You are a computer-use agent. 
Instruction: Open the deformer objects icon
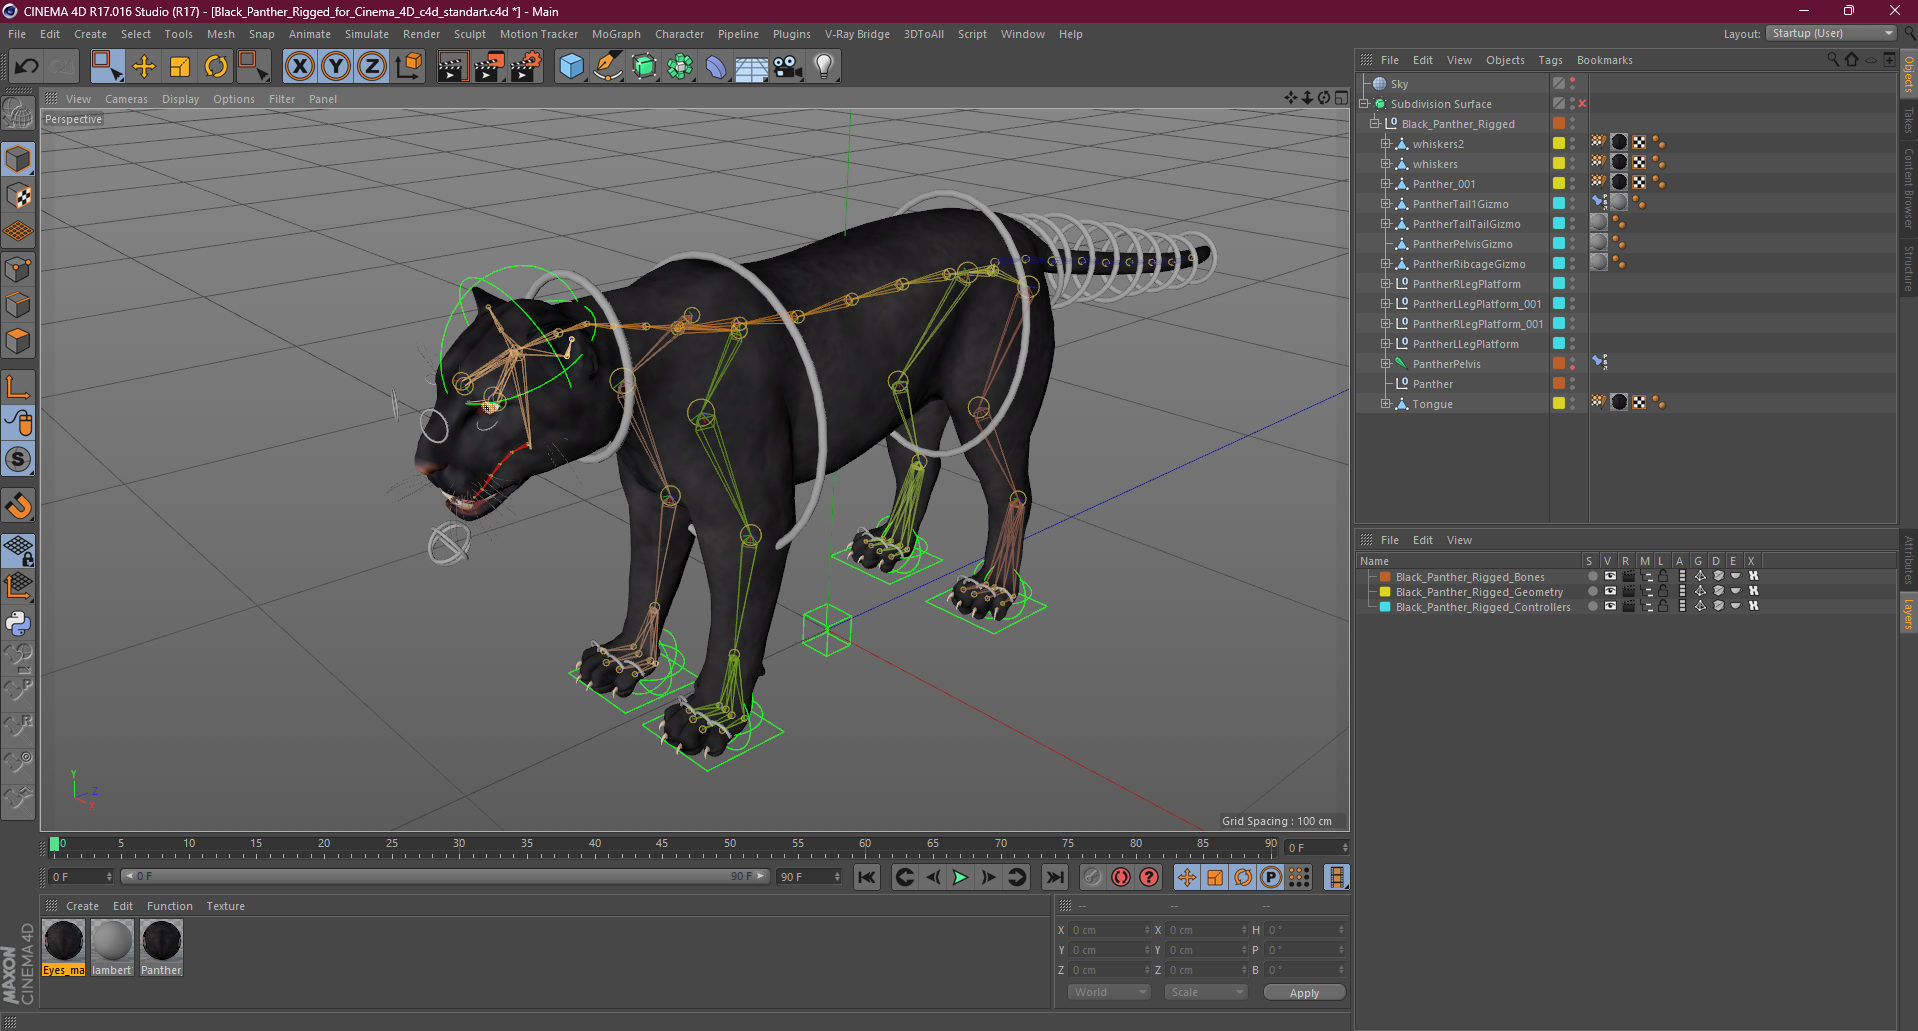coord(716,67)
